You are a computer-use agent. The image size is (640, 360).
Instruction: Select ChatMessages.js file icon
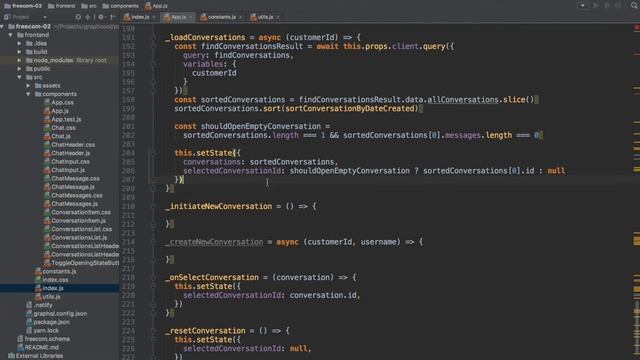point(47,204)
